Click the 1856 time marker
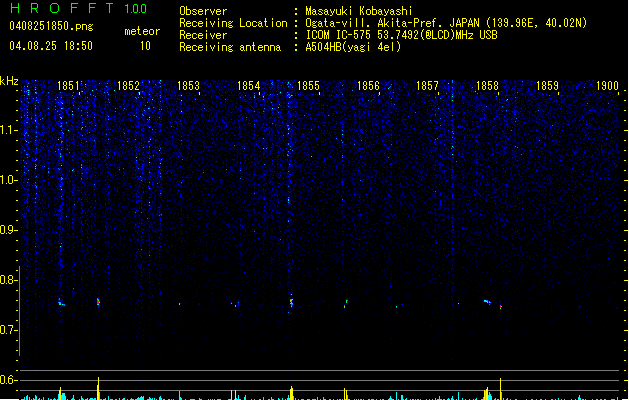 coord(368,86)
